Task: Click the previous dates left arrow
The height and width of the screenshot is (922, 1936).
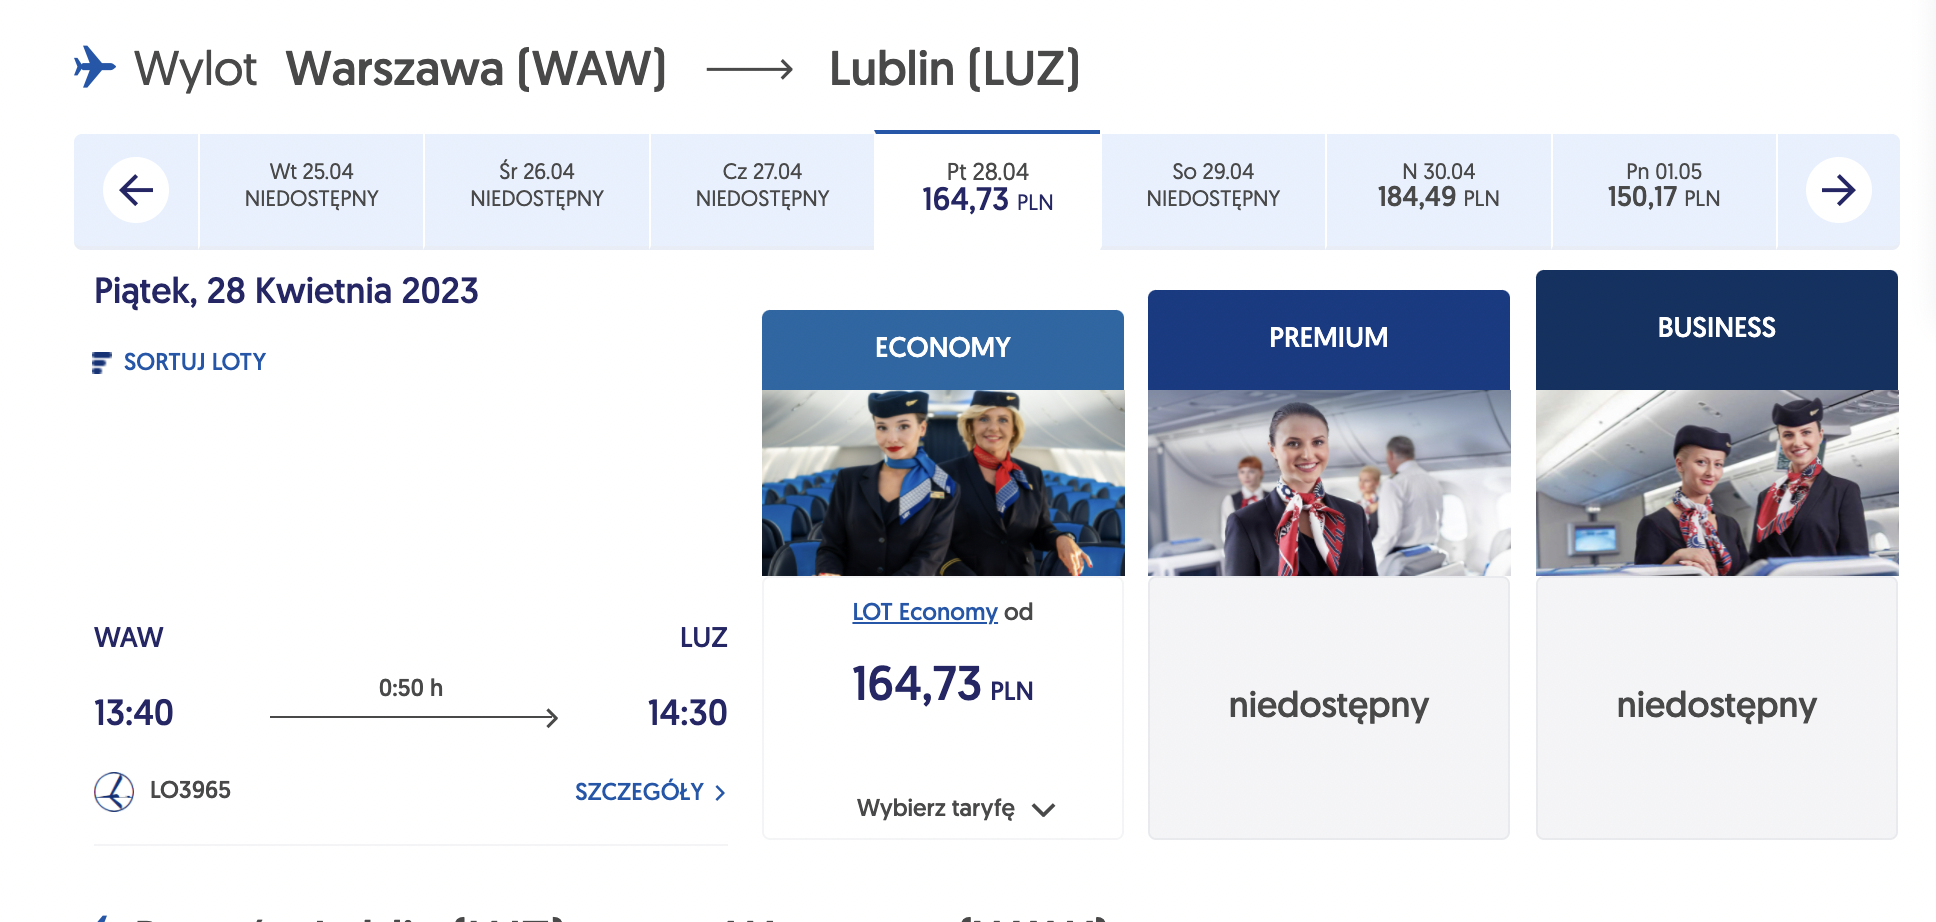Action: [x=136, y=190]
